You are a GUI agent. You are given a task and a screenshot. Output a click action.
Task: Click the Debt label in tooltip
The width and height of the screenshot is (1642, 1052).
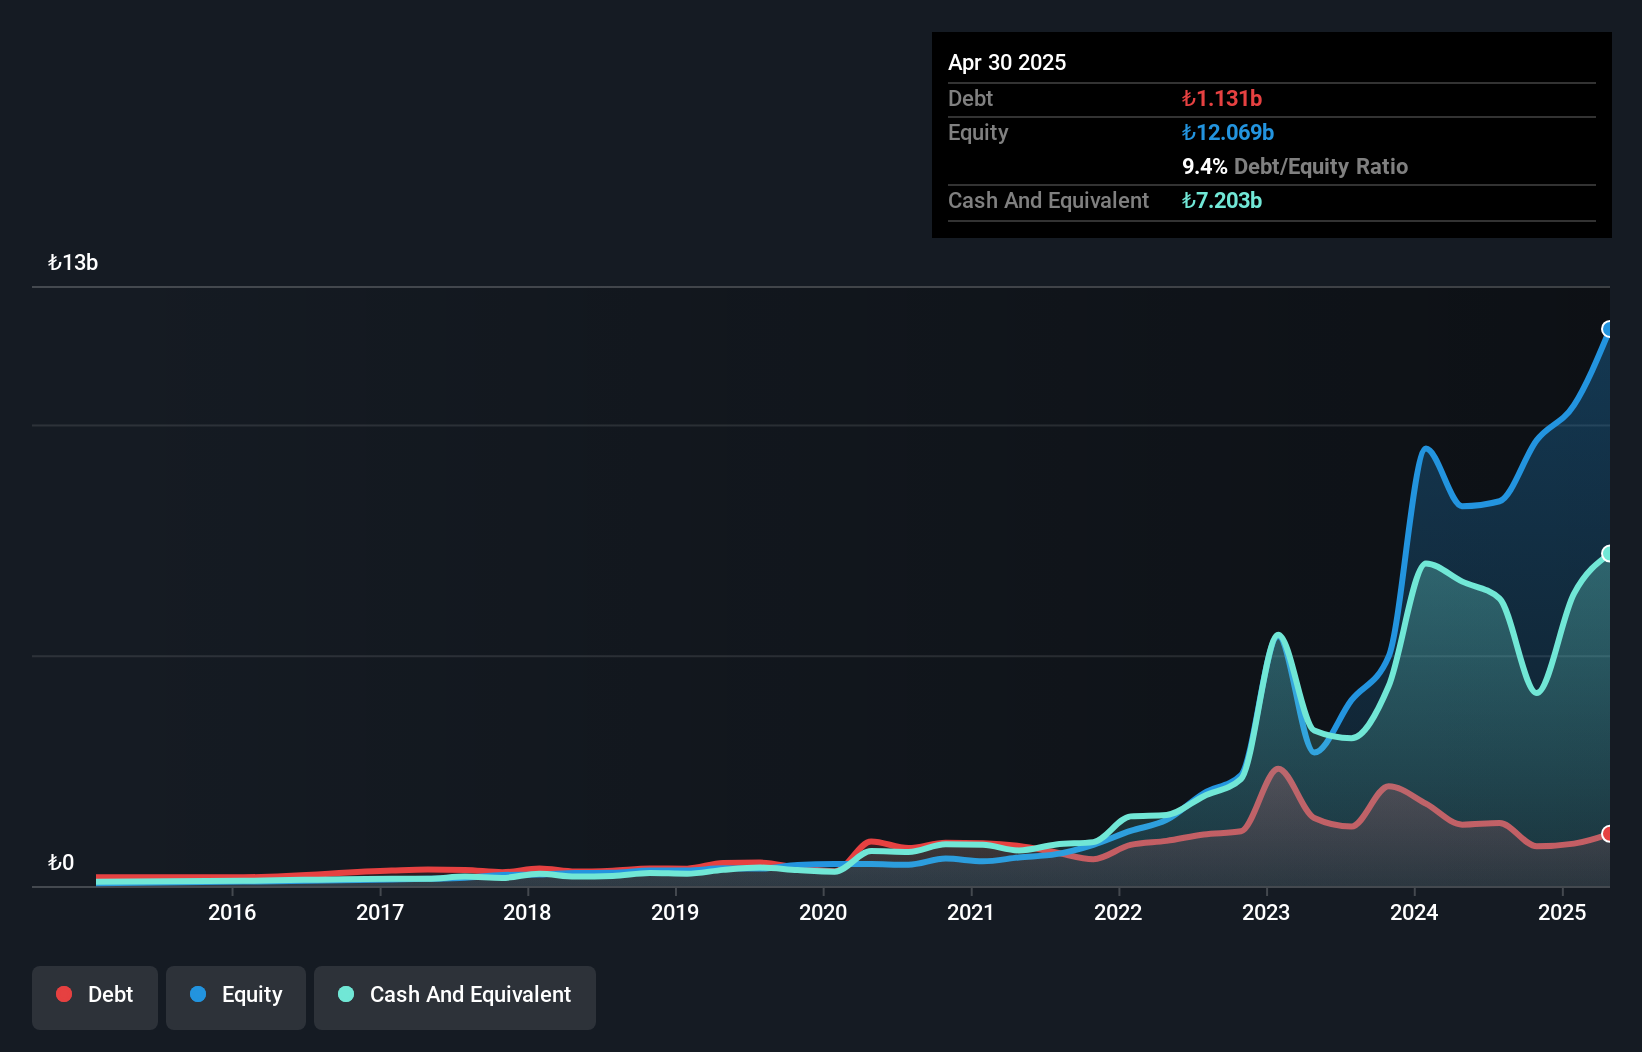click(970, 98)
